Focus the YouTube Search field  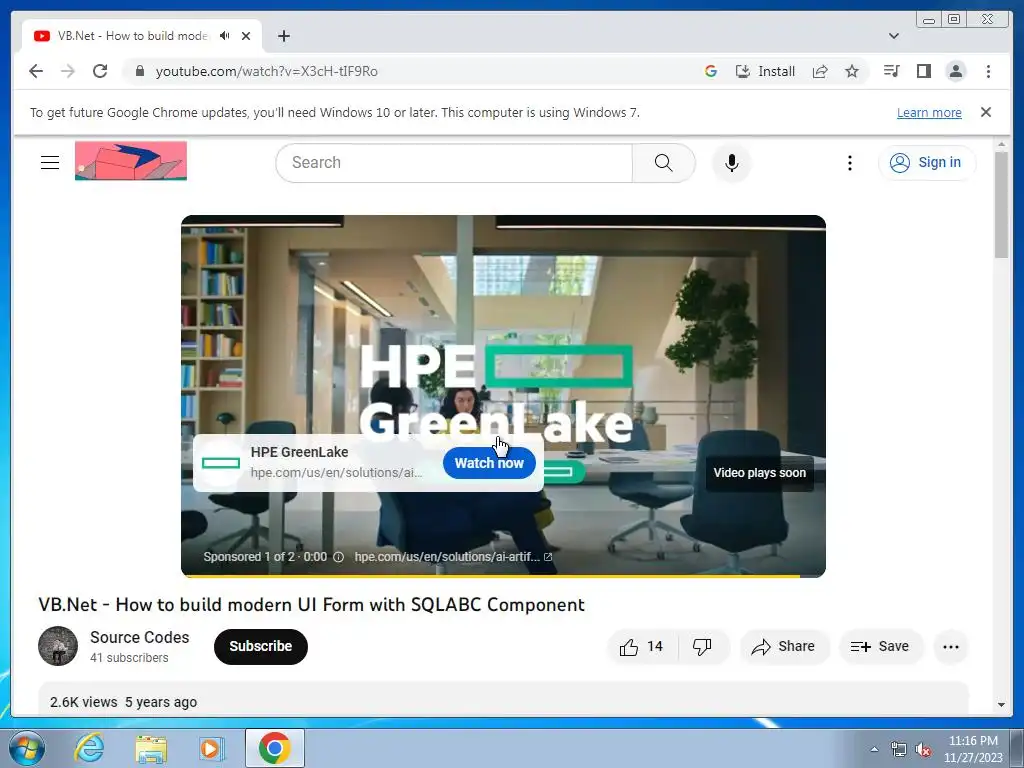[454, 163]
